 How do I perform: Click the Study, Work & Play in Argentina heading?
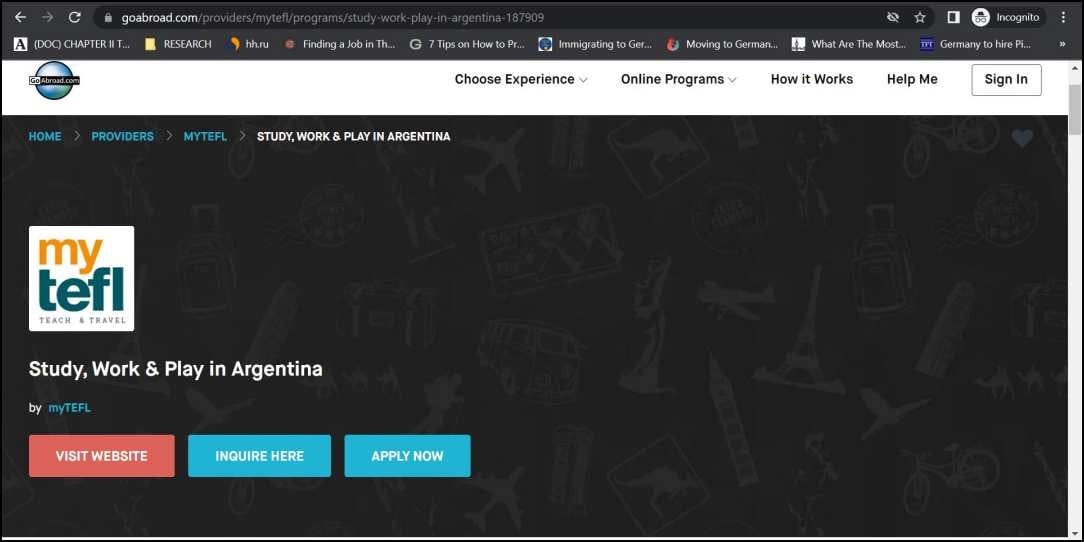[x=176, y=369]
